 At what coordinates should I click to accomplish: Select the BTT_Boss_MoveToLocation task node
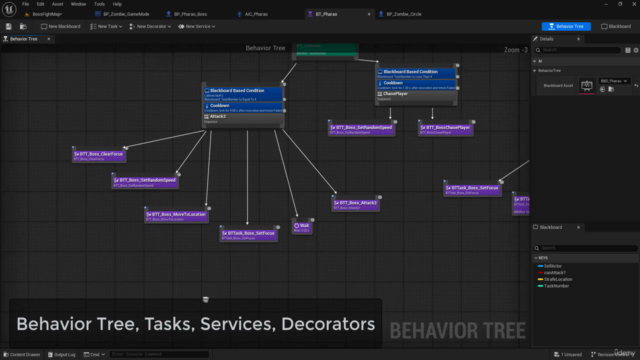176,216
